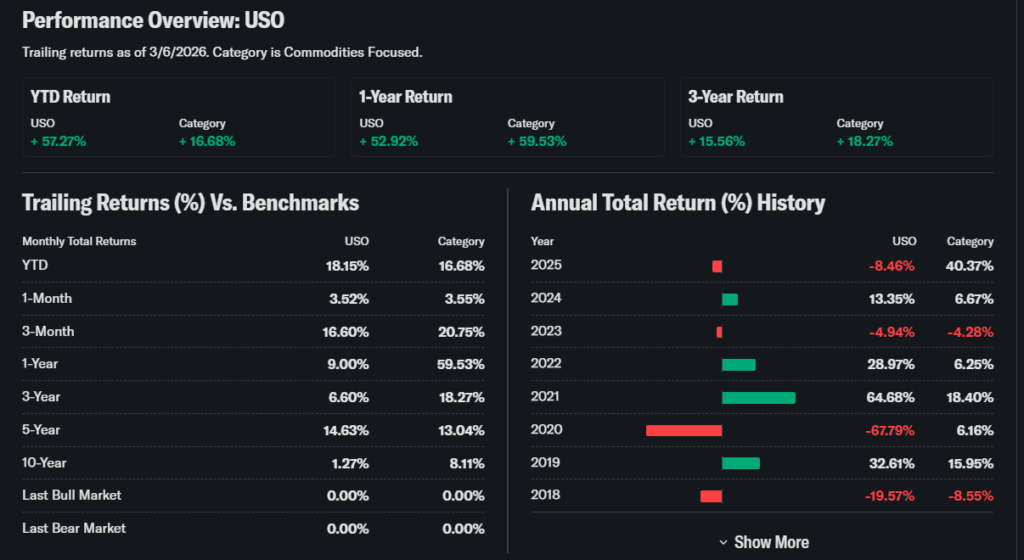Image resolution: width=1024 pixels, height=560 pixels.
Task: Click the 3-Year Return card heading
Action: tap(735, 97)
